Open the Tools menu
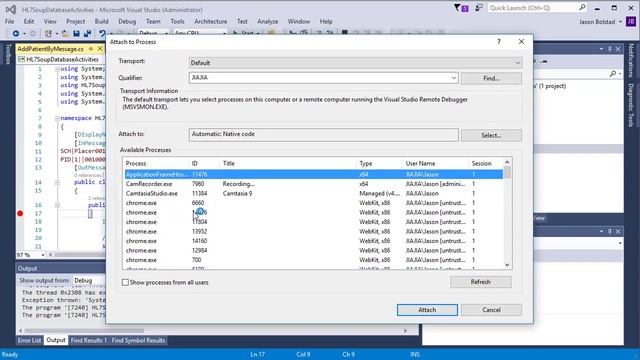This screenshot has height=360, width=640. [x=177, y=21]
